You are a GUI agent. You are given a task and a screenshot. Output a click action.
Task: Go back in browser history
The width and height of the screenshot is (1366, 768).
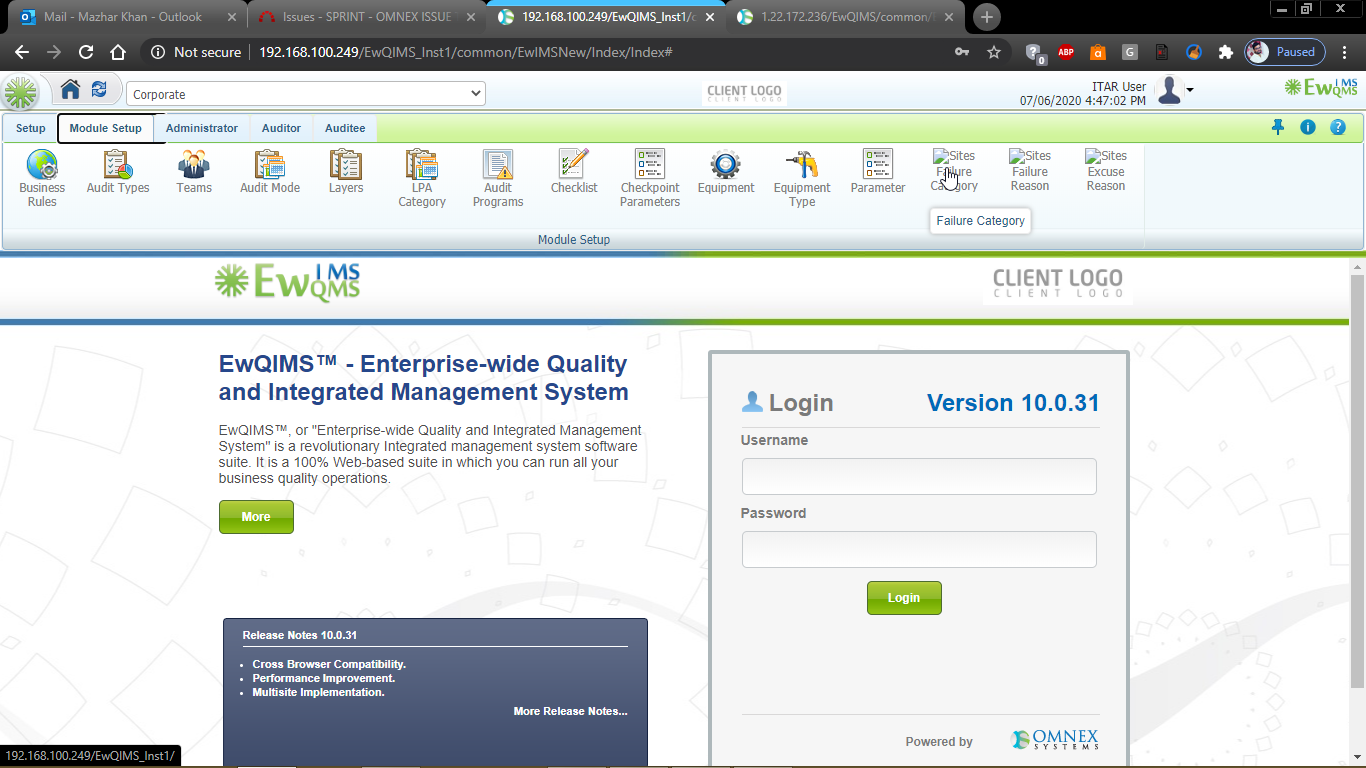[22, 52]
